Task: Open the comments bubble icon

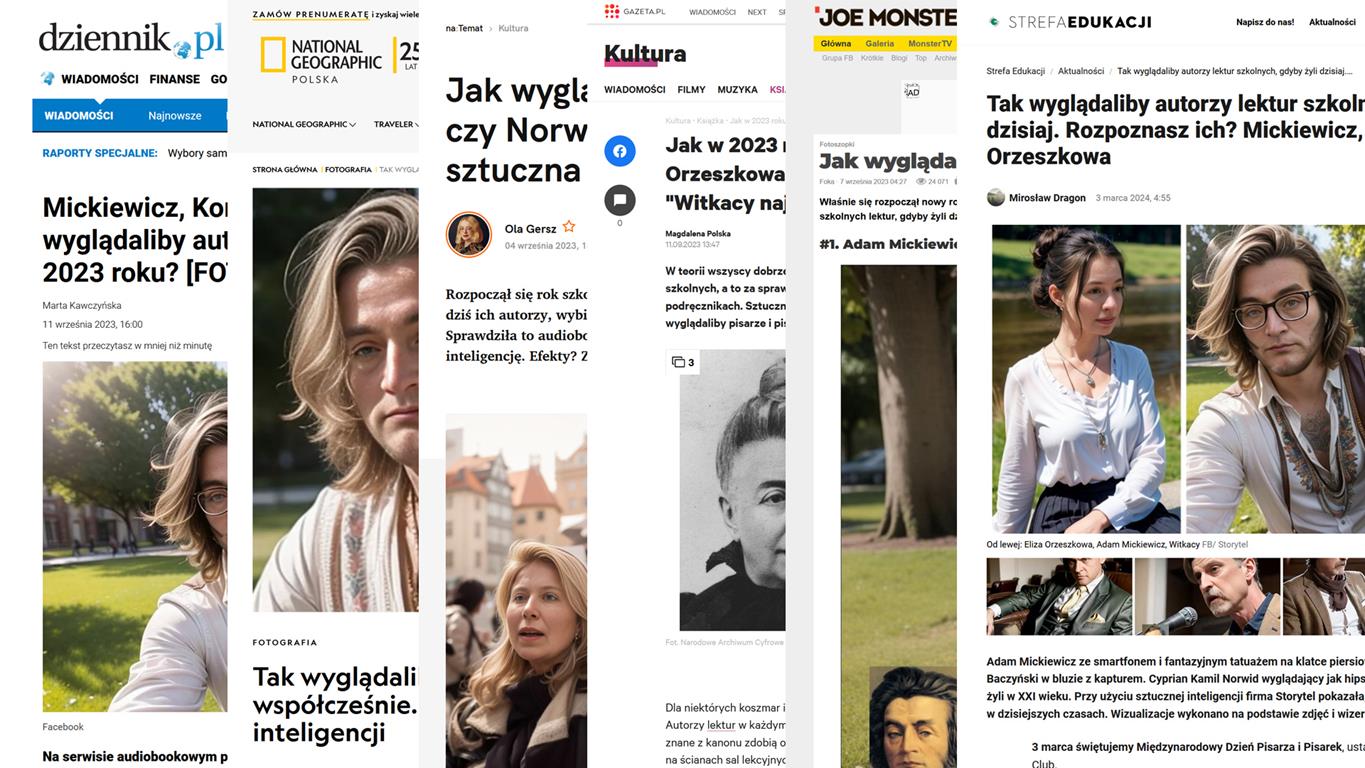Action: coord(620,200)
